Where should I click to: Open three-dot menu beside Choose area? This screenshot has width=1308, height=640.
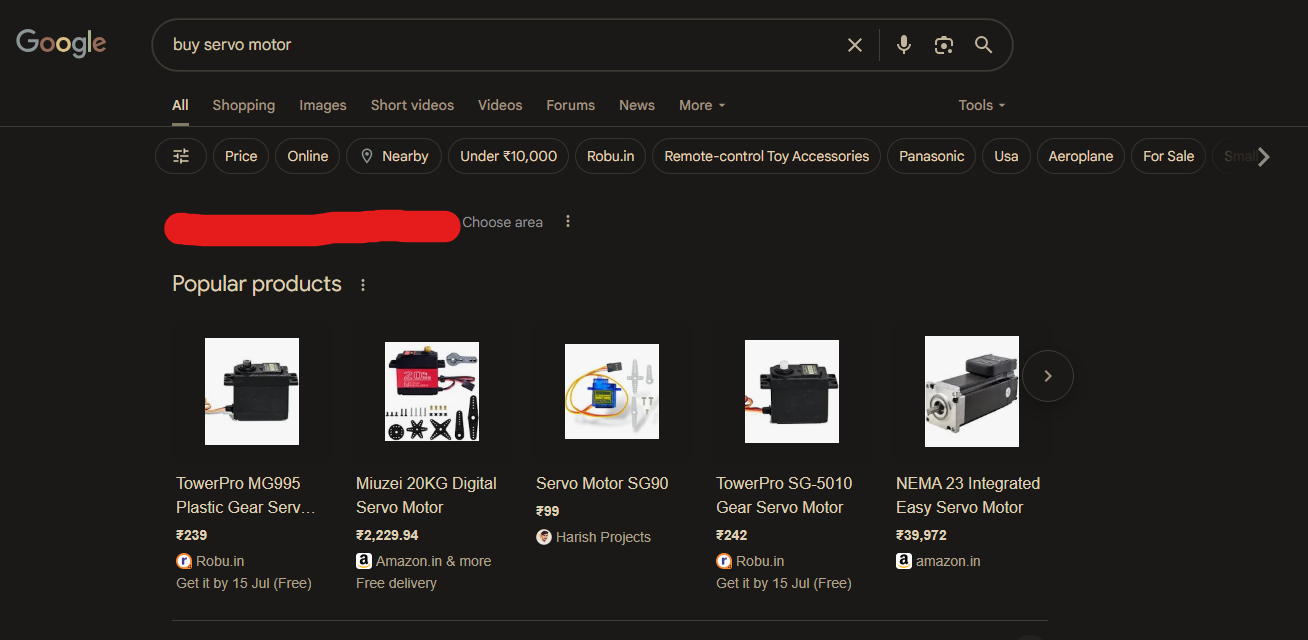click(x=568, y=222)
